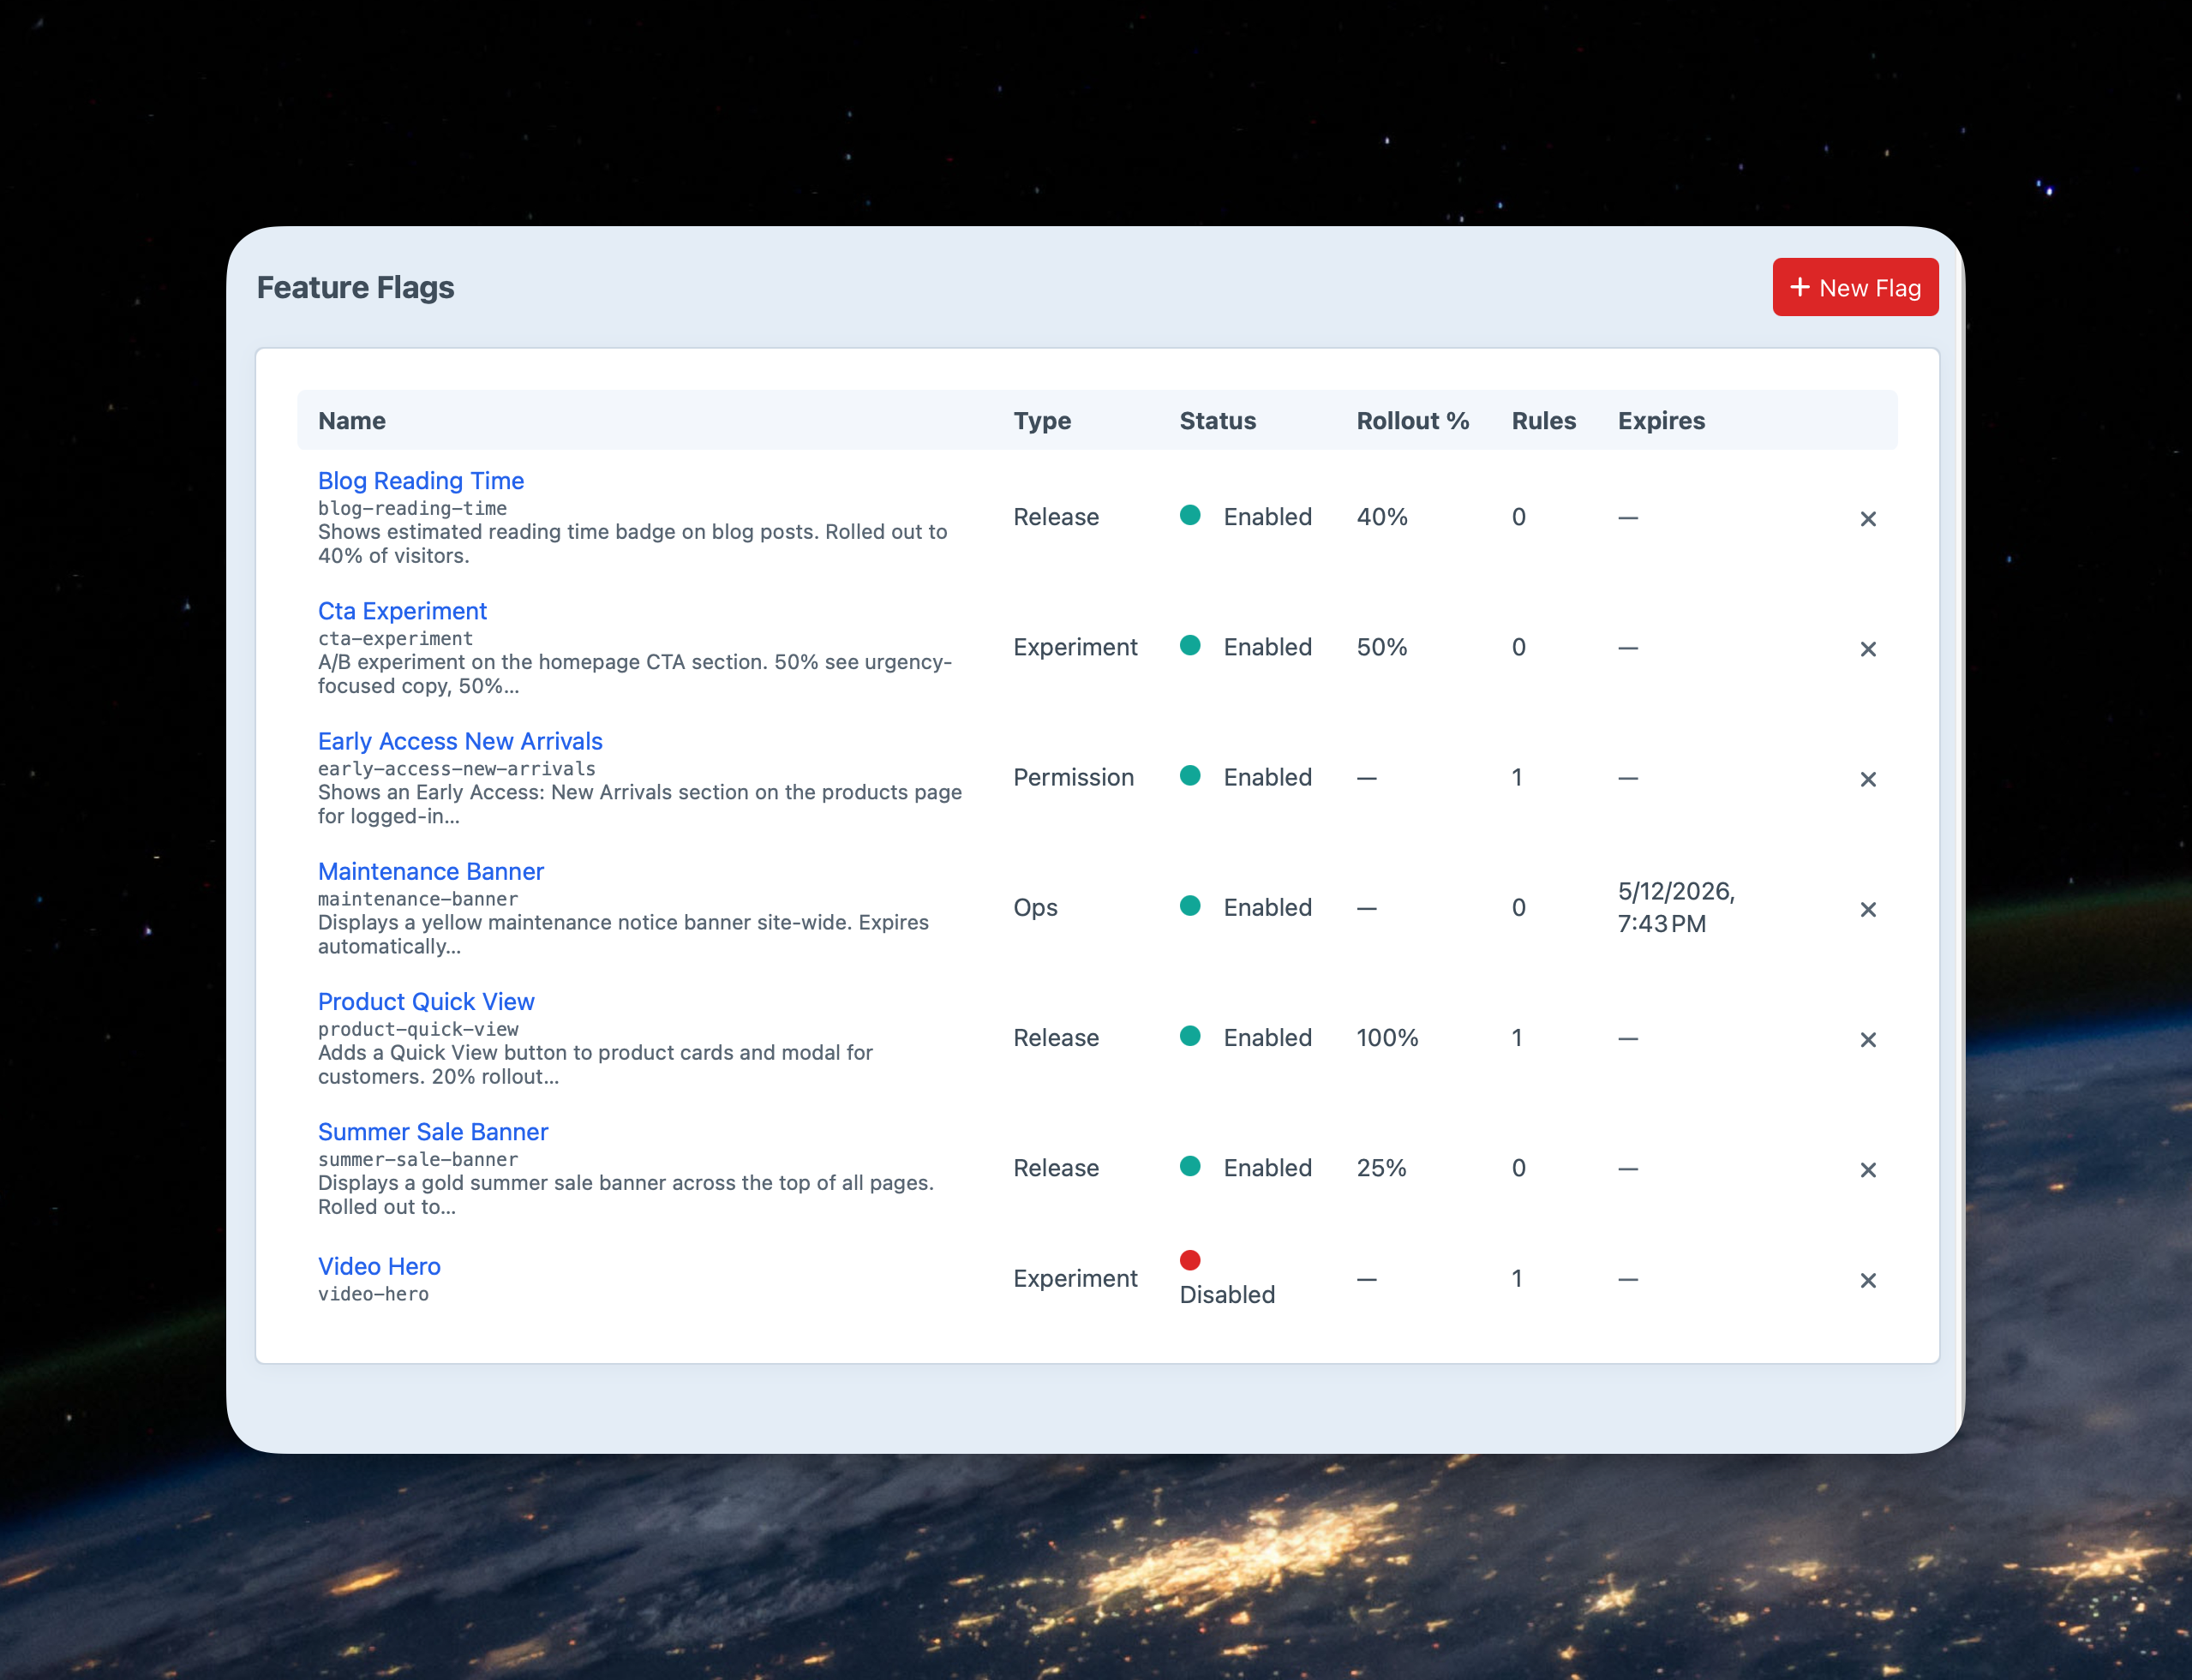The height and width of the screenshot is (1680, 2192).
Task: Click the Release type in Summer Sale row
Action: tap(1056, 1168)
